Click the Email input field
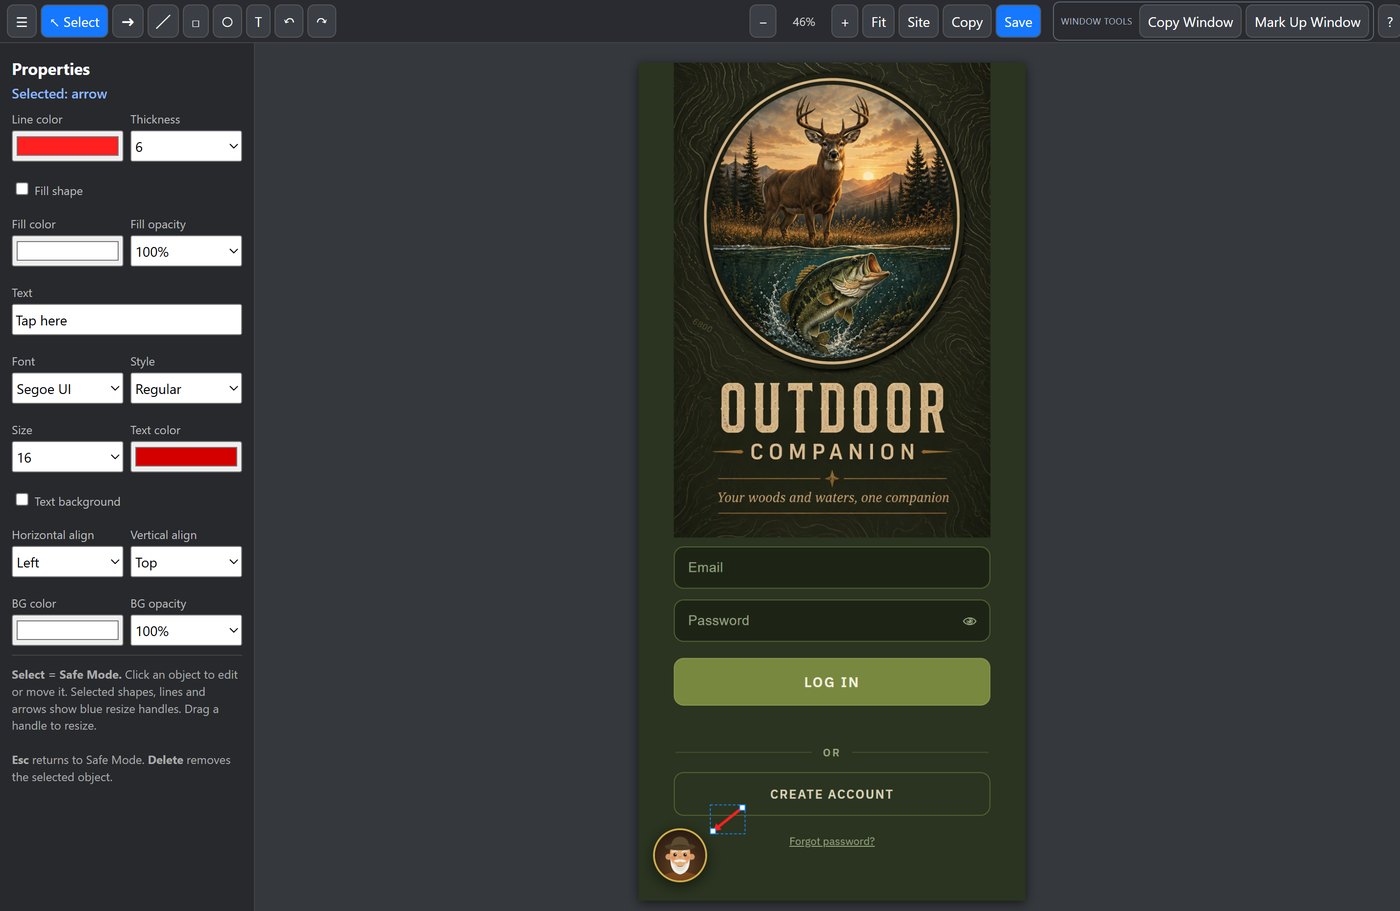 click(x=832, y=567)
